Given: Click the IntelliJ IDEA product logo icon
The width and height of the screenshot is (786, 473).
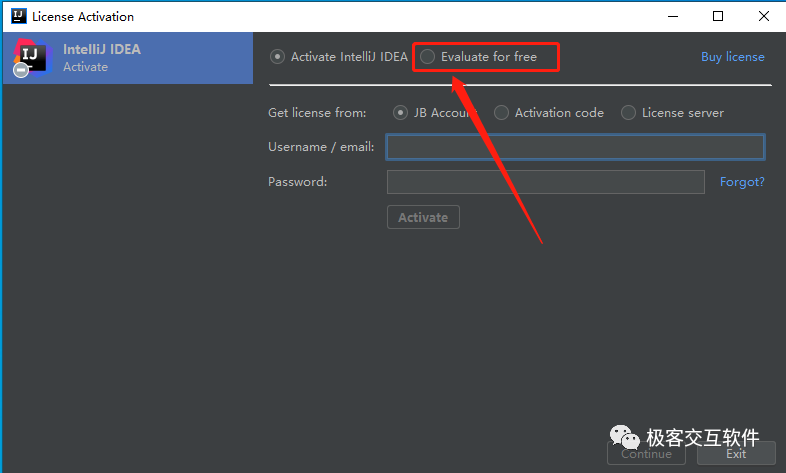Looking at the screenshot, I should point(32,58).
